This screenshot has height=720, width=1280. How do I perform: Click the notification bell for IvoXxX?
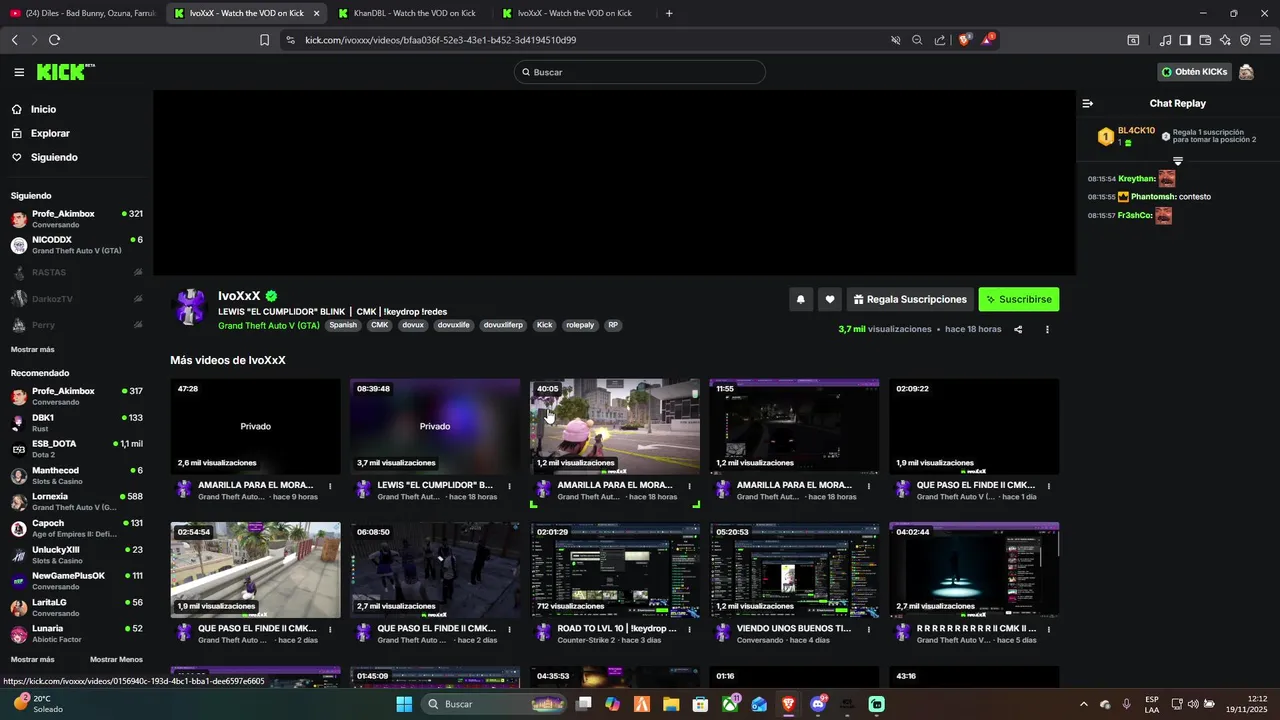coord(800,299)
